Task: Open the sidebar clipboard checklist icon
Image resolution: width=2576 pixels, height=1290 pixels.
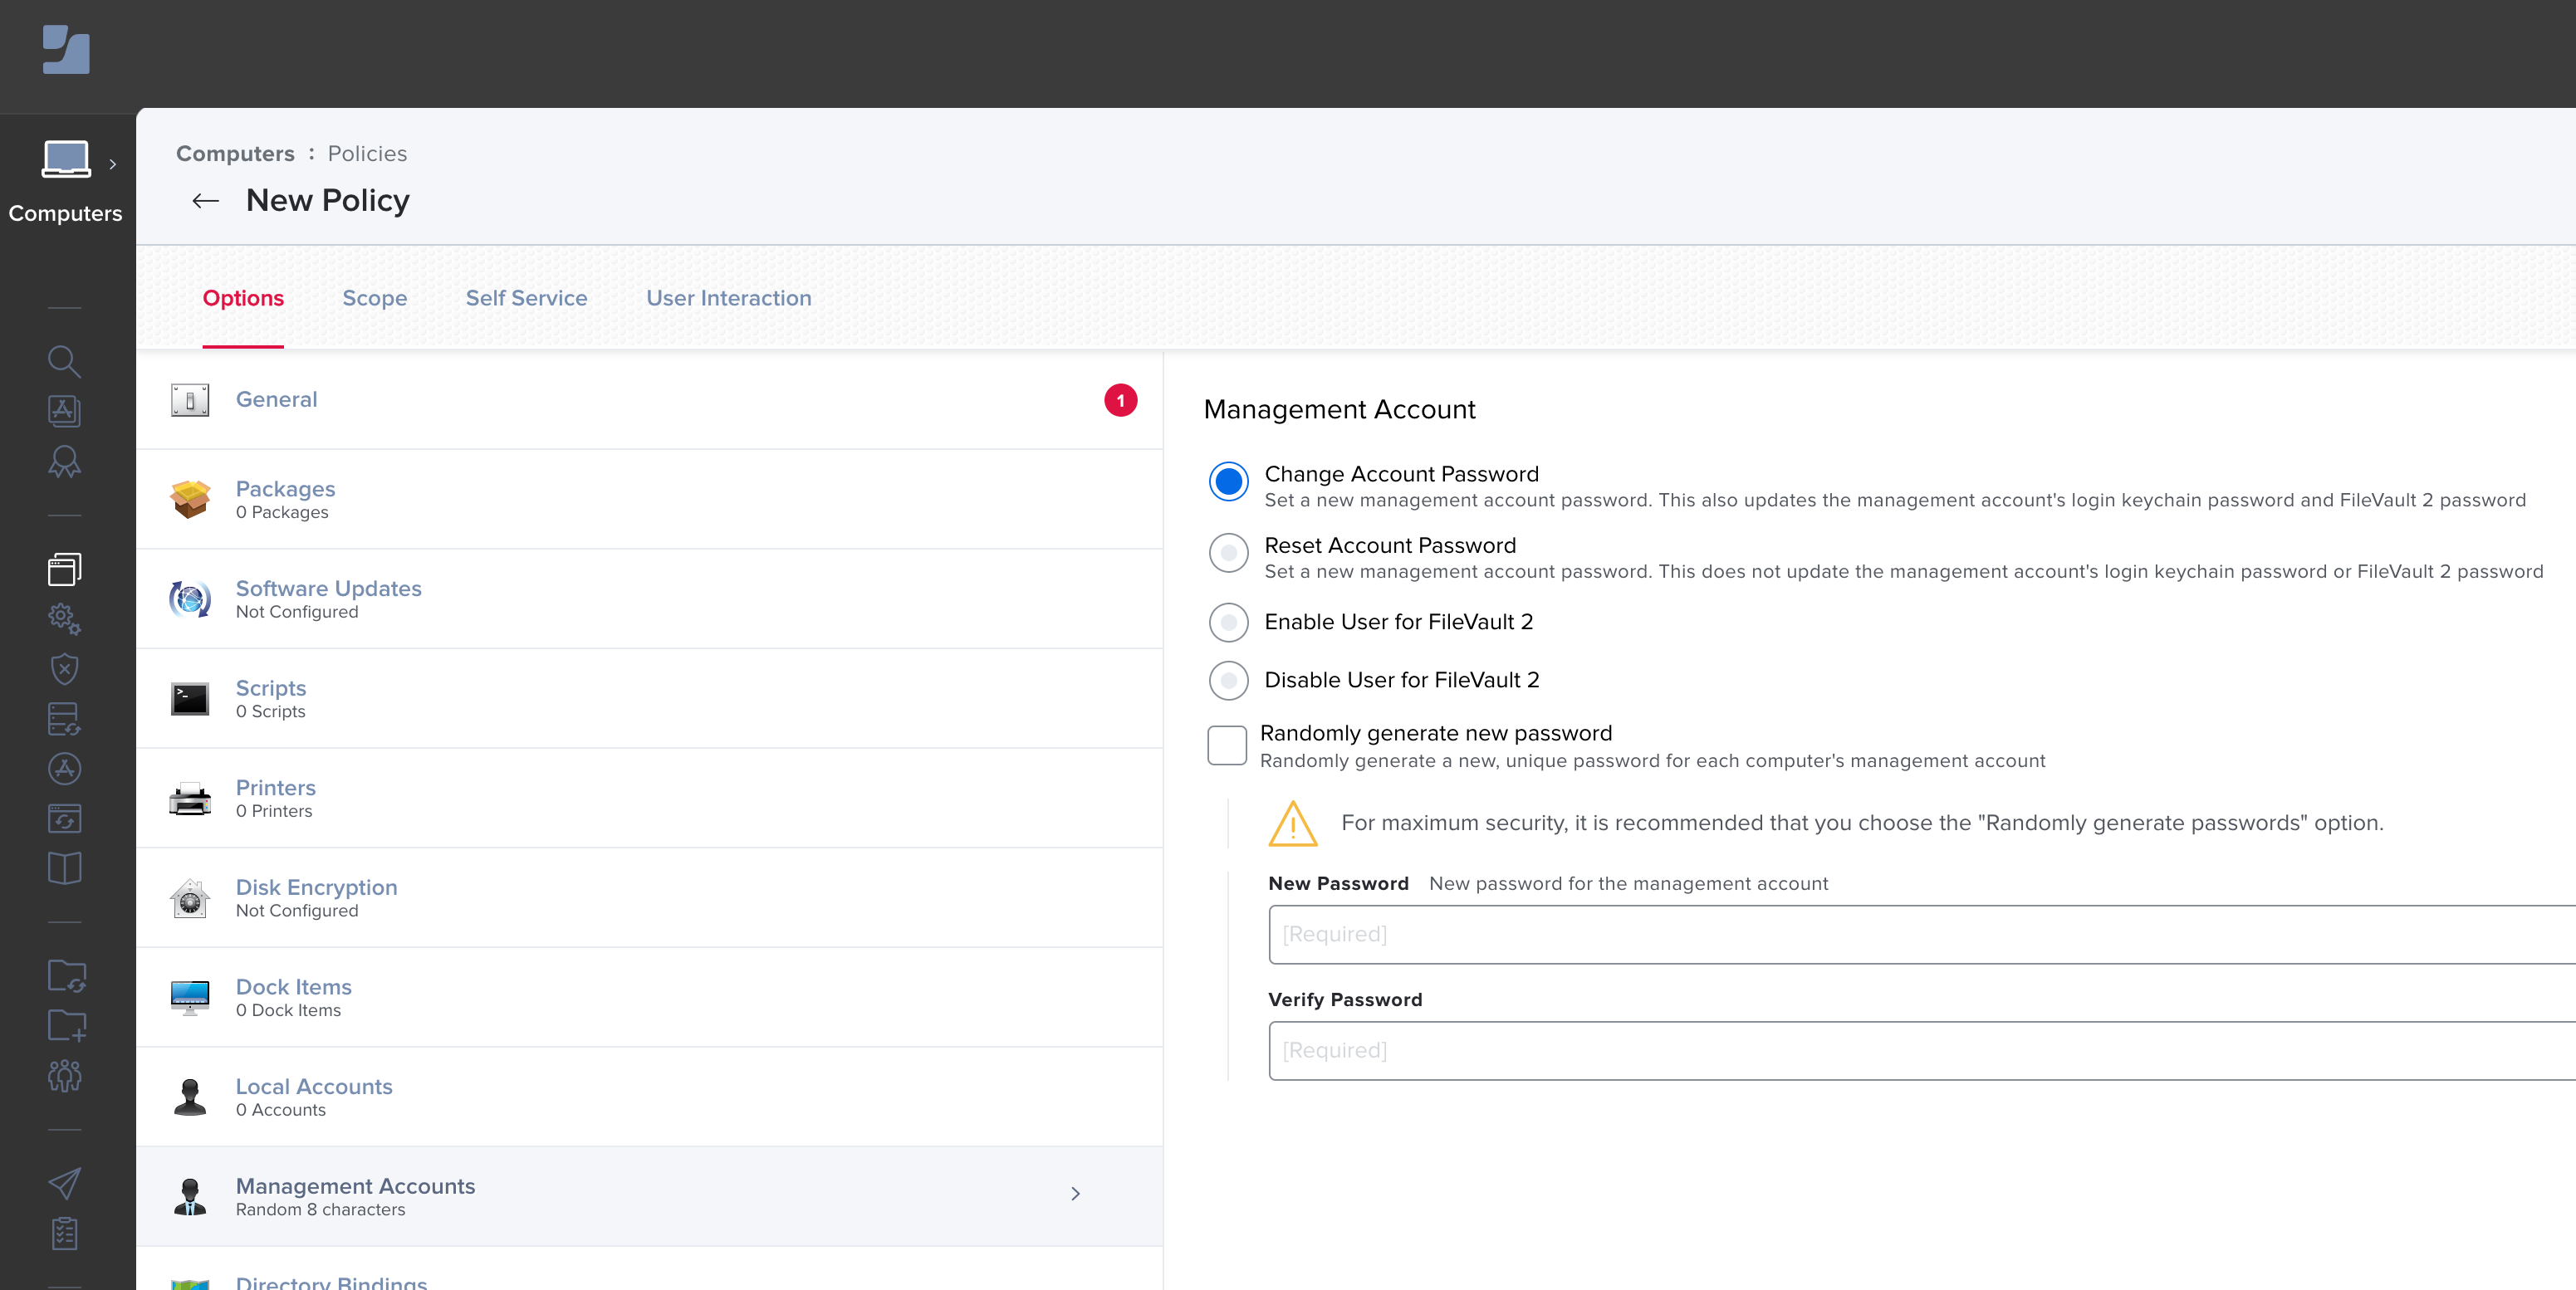Action: coord(65,1234)
